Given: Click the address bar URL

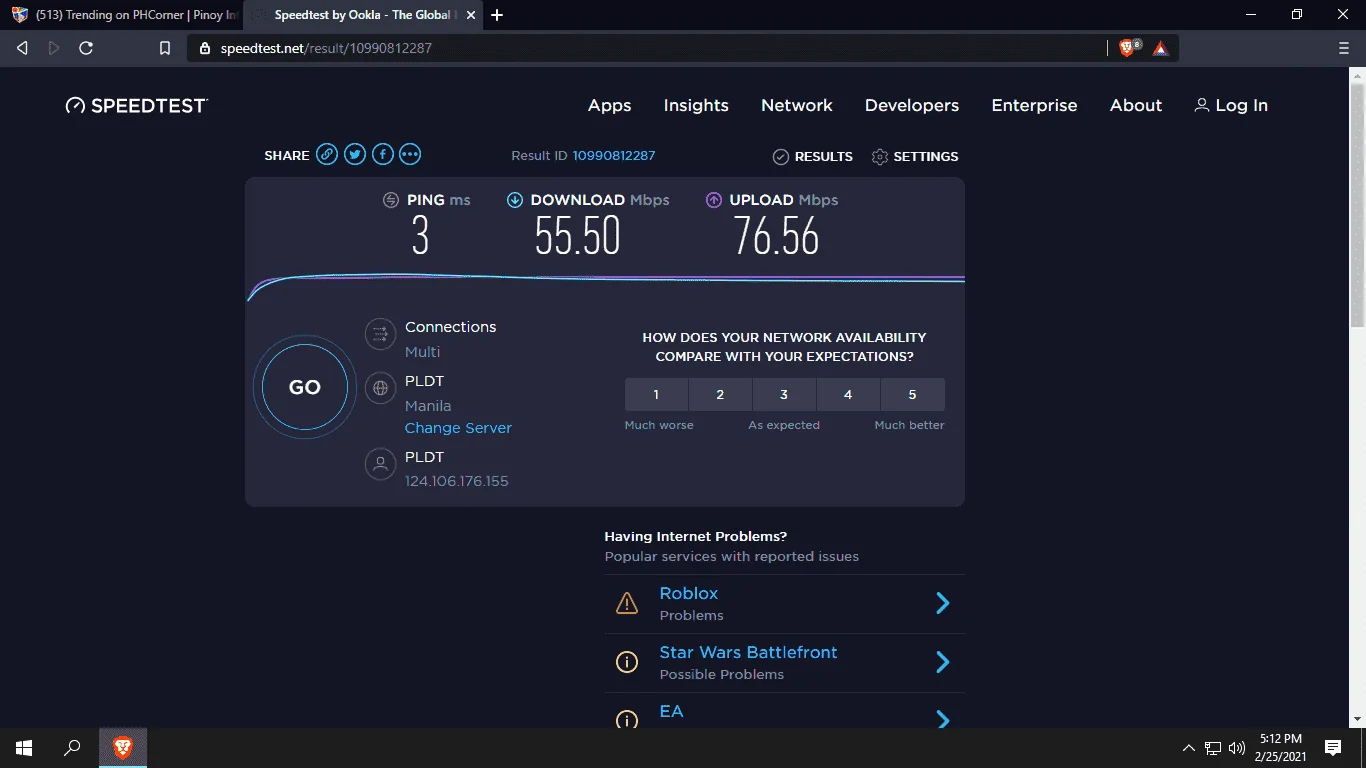Looking at the screenshot, I should pos(326,48).
